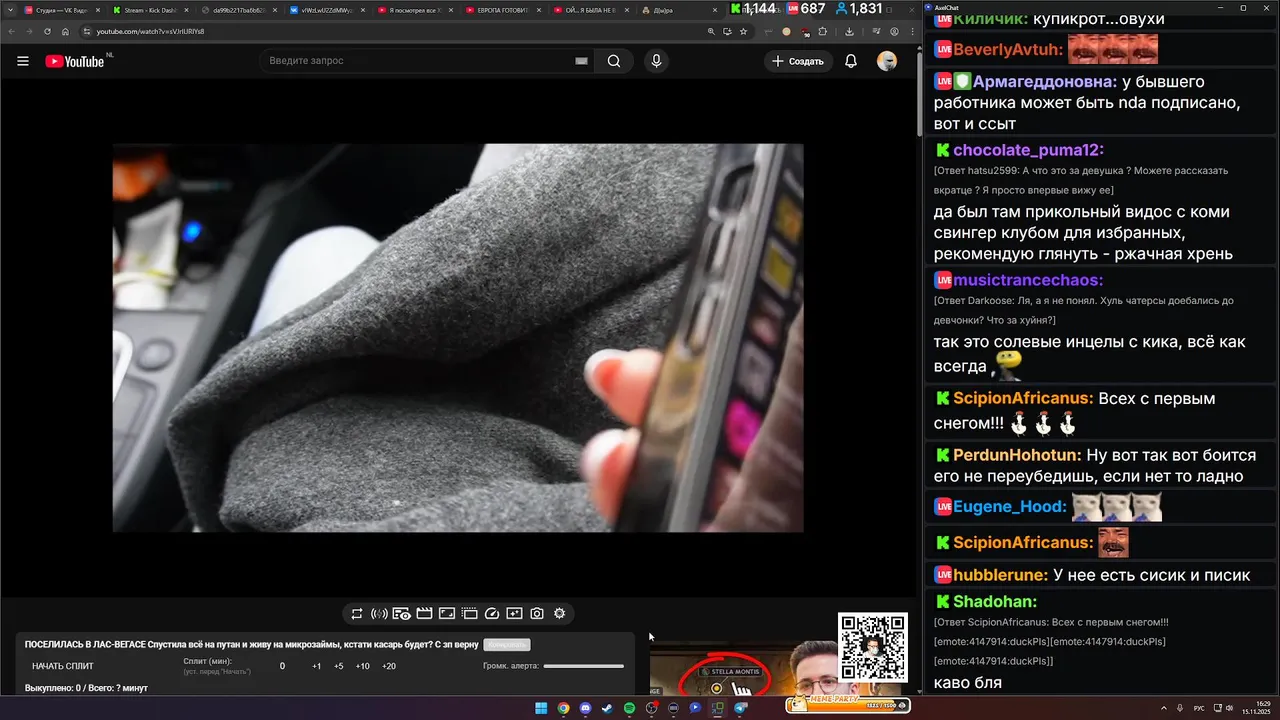
Task: Click username hubblerune in chat
Action: [x=1001, y=575]
